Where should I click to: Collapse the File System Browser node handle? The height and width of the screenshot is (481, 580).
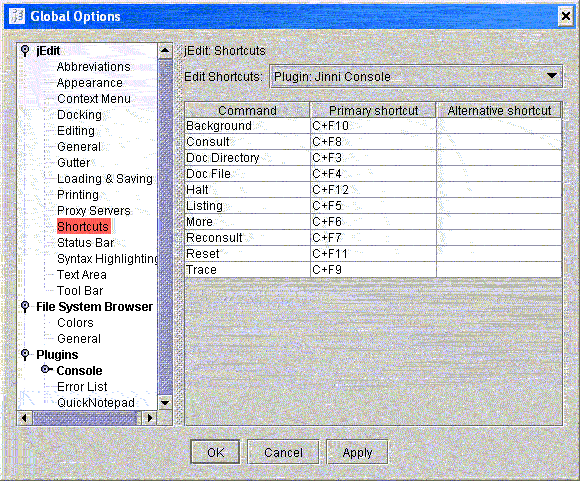coord(25,307)
